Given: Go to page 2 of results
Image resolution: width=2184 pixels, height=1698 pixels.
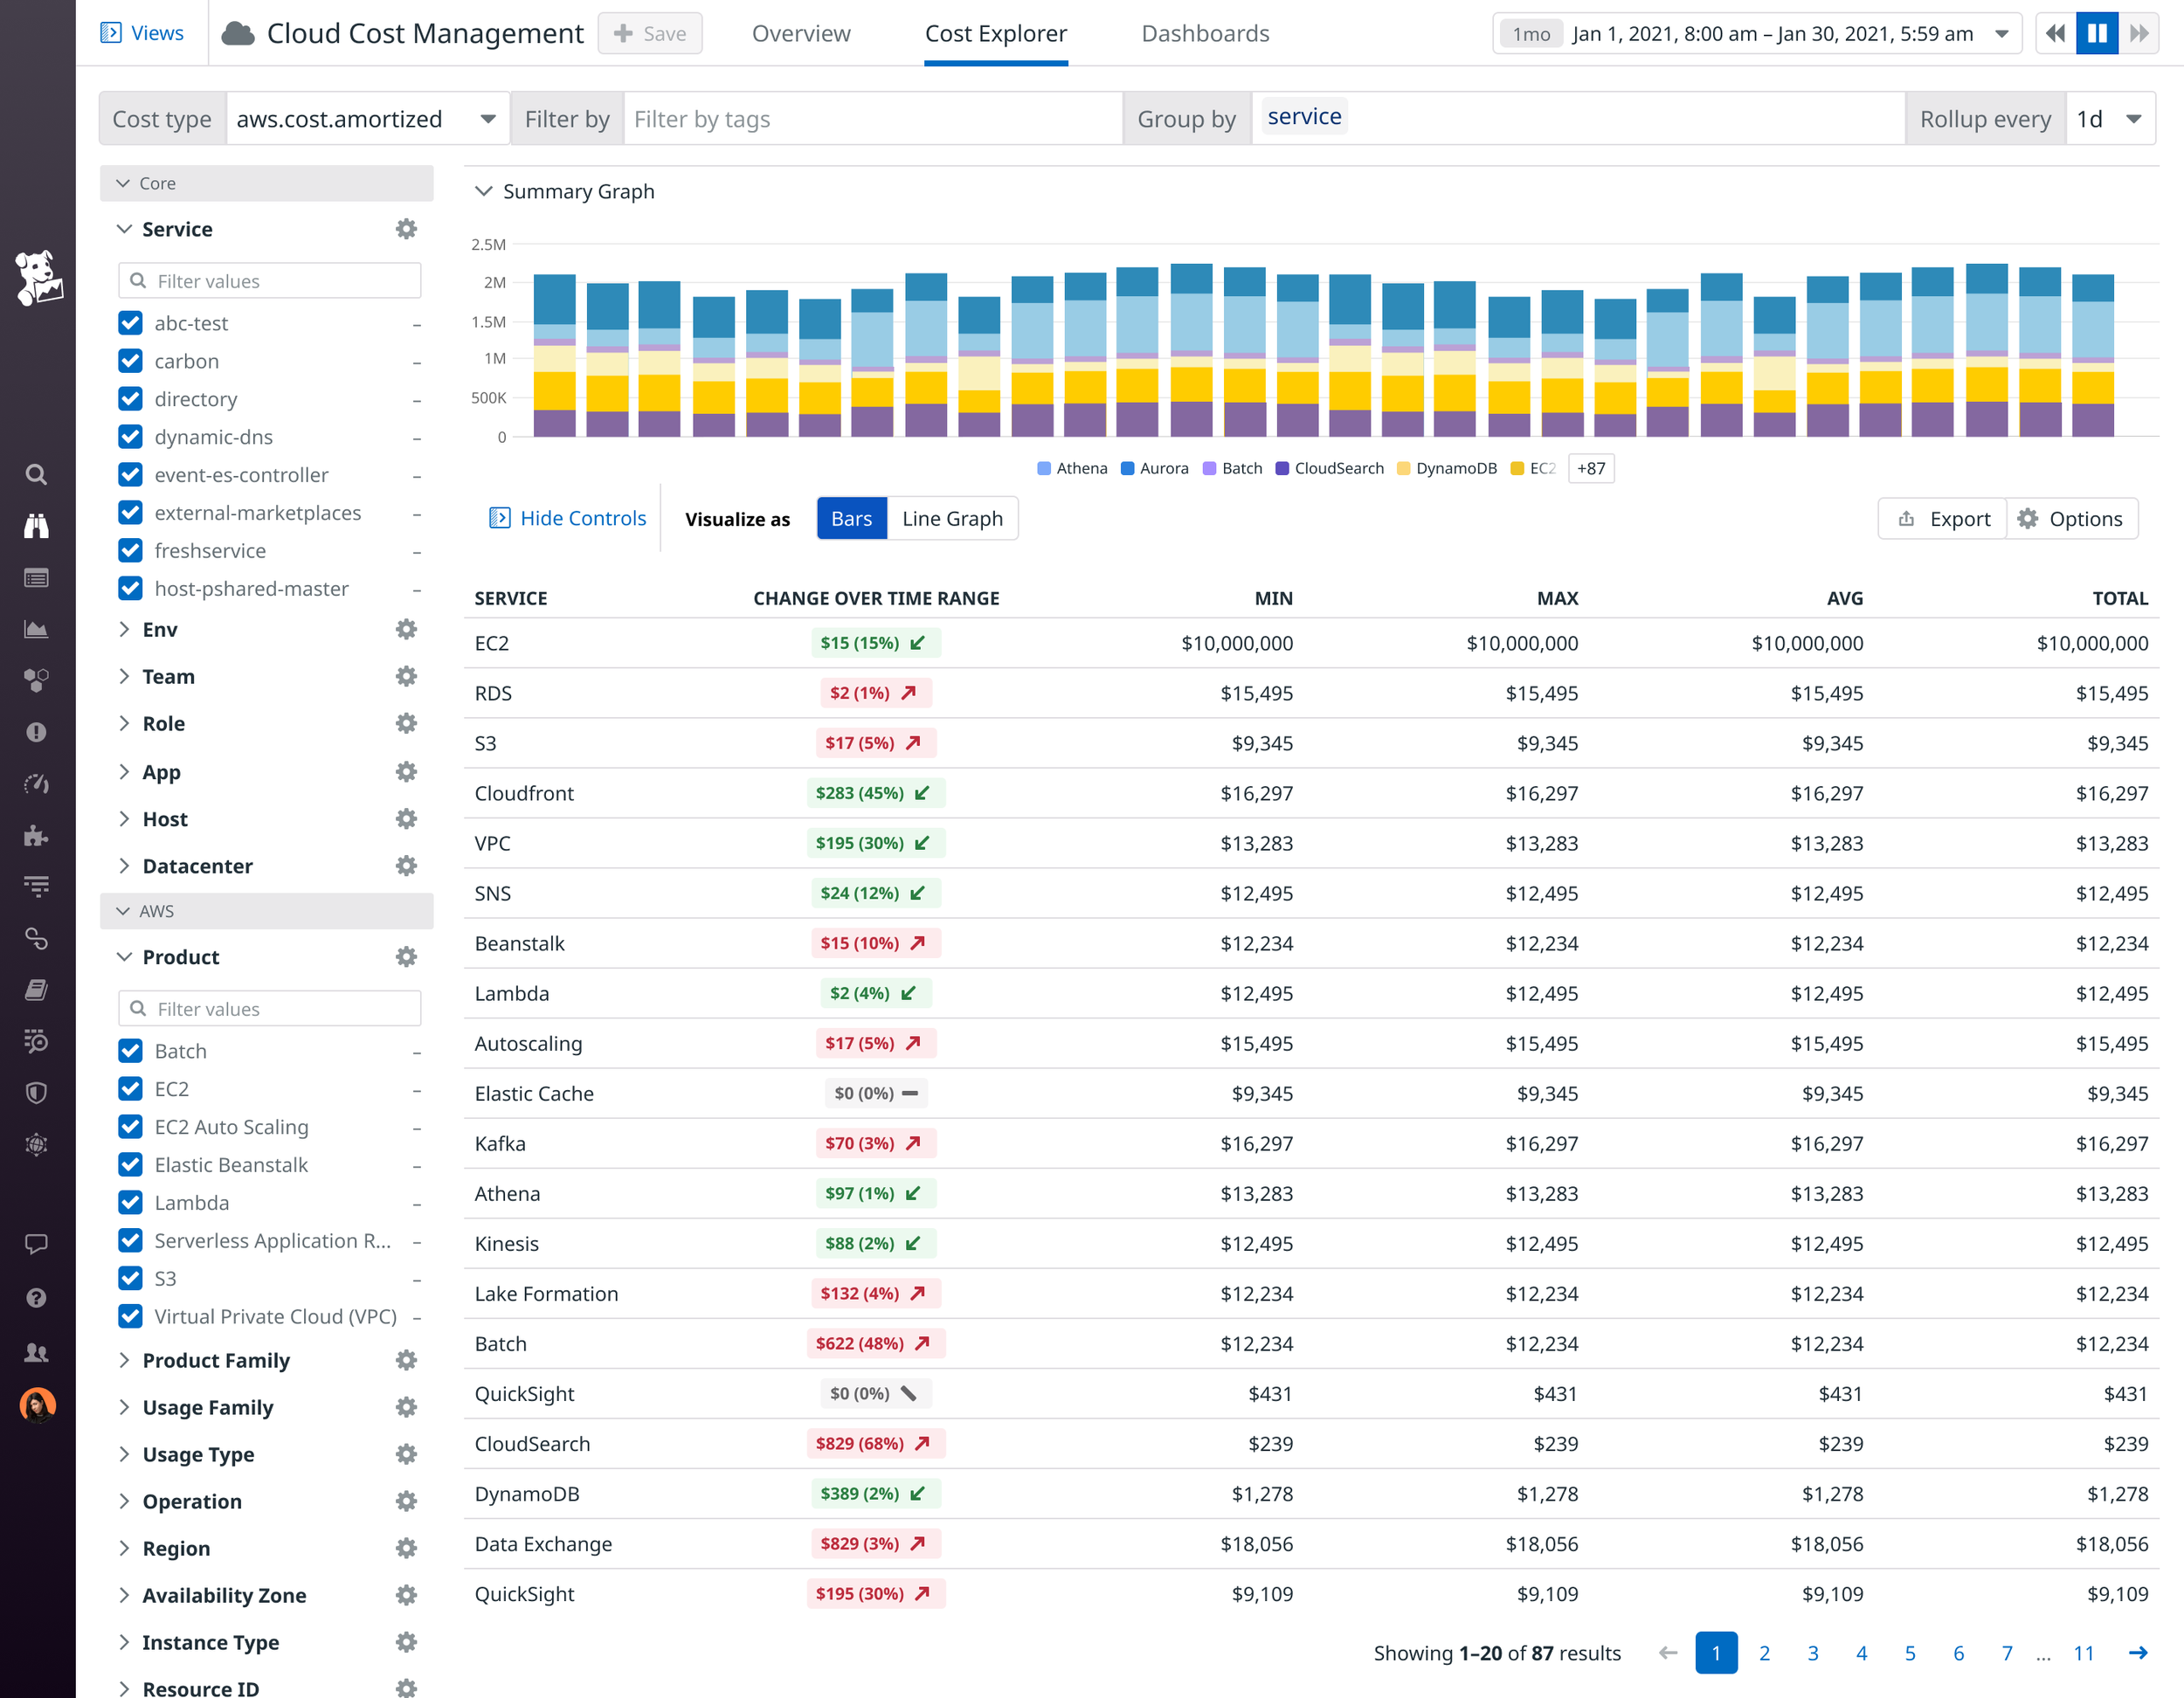Looking at the screenshot, I should click(1765, 1653).
